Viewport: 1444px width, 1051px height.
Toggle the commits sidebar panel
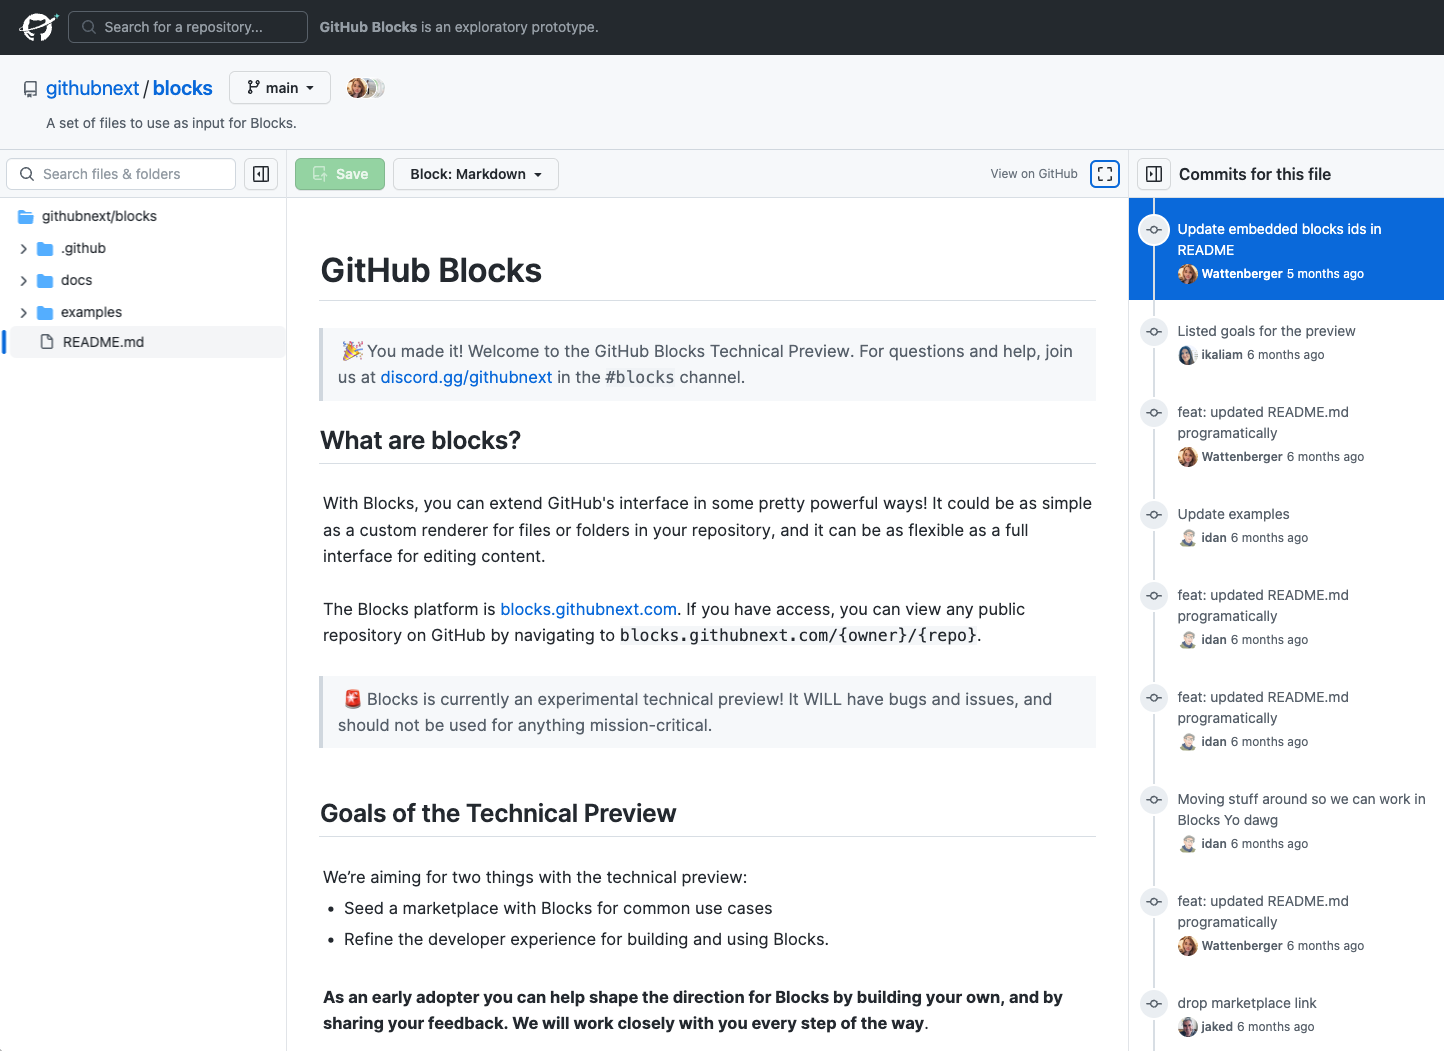[1154, 174]
